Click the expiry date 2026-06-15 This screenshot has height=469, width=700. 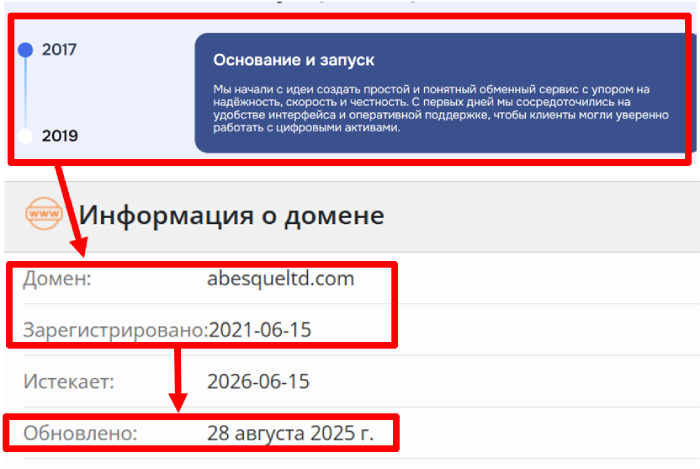click(x=258, y=382)
